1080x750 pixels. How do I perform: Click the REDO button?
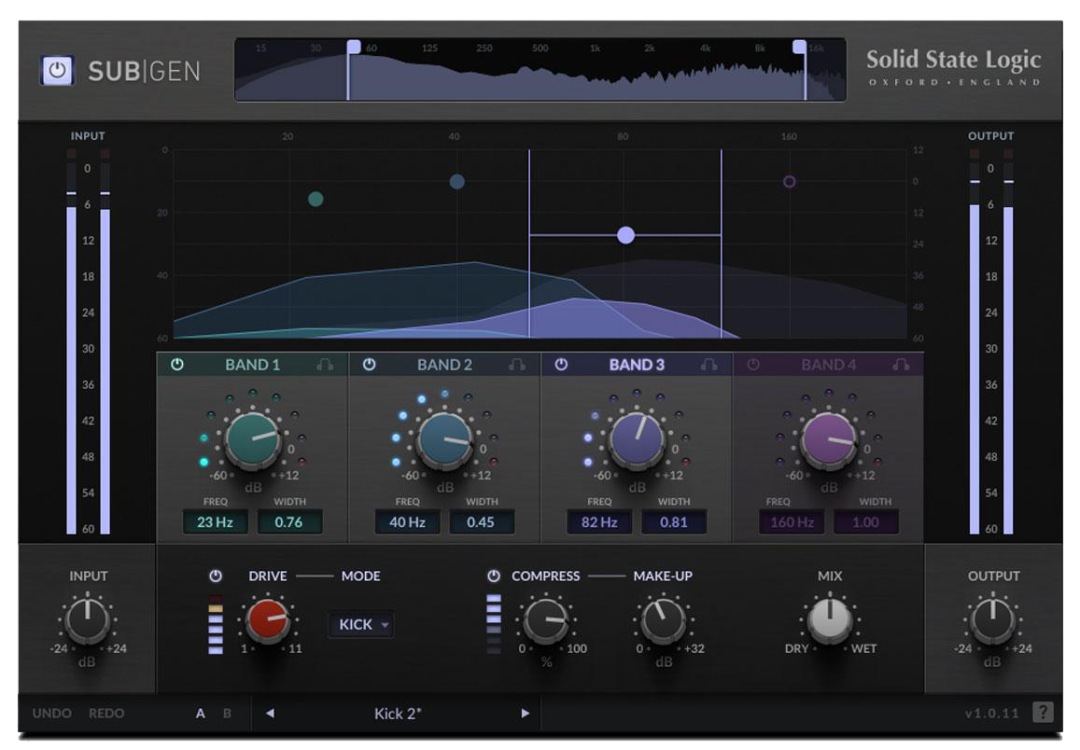click(106, 713)
